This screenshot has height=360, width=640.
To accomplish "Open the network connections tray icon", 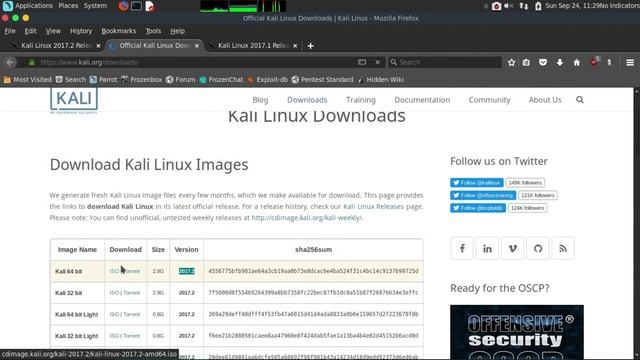I will (524, 6).
